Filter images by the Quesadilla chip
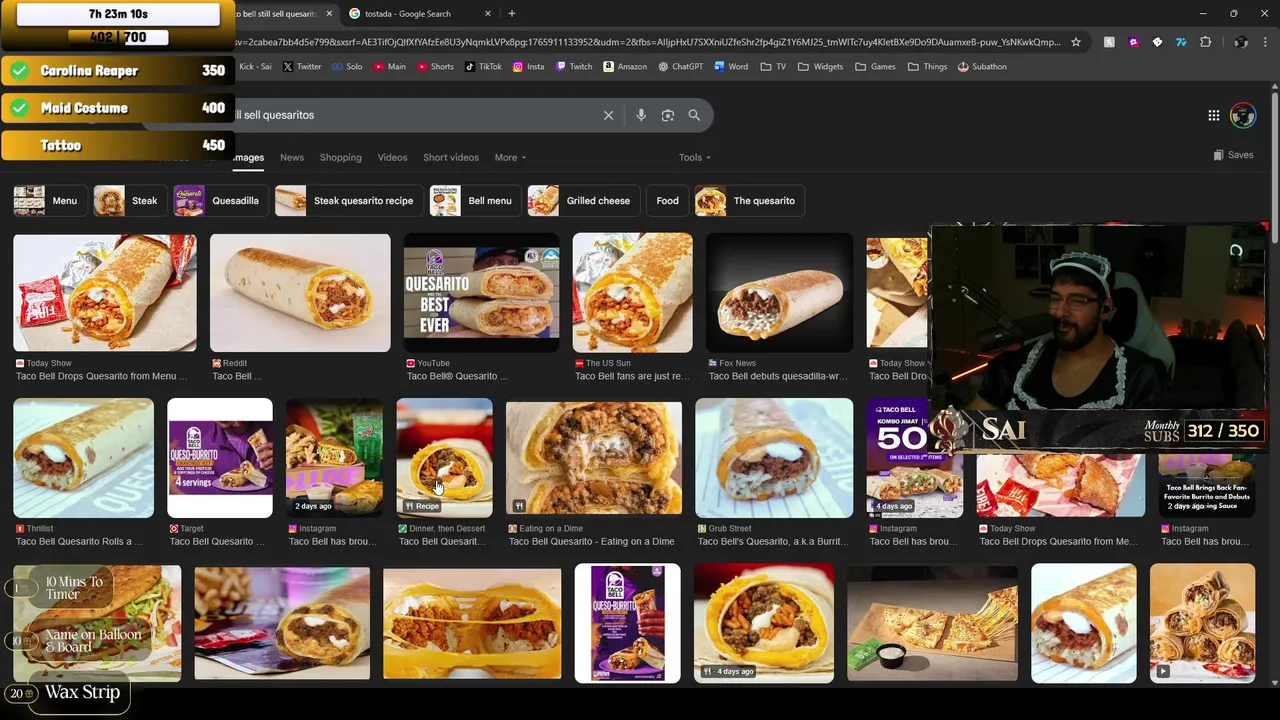This screenshot has height=720, width=1280. pos(220,201)
